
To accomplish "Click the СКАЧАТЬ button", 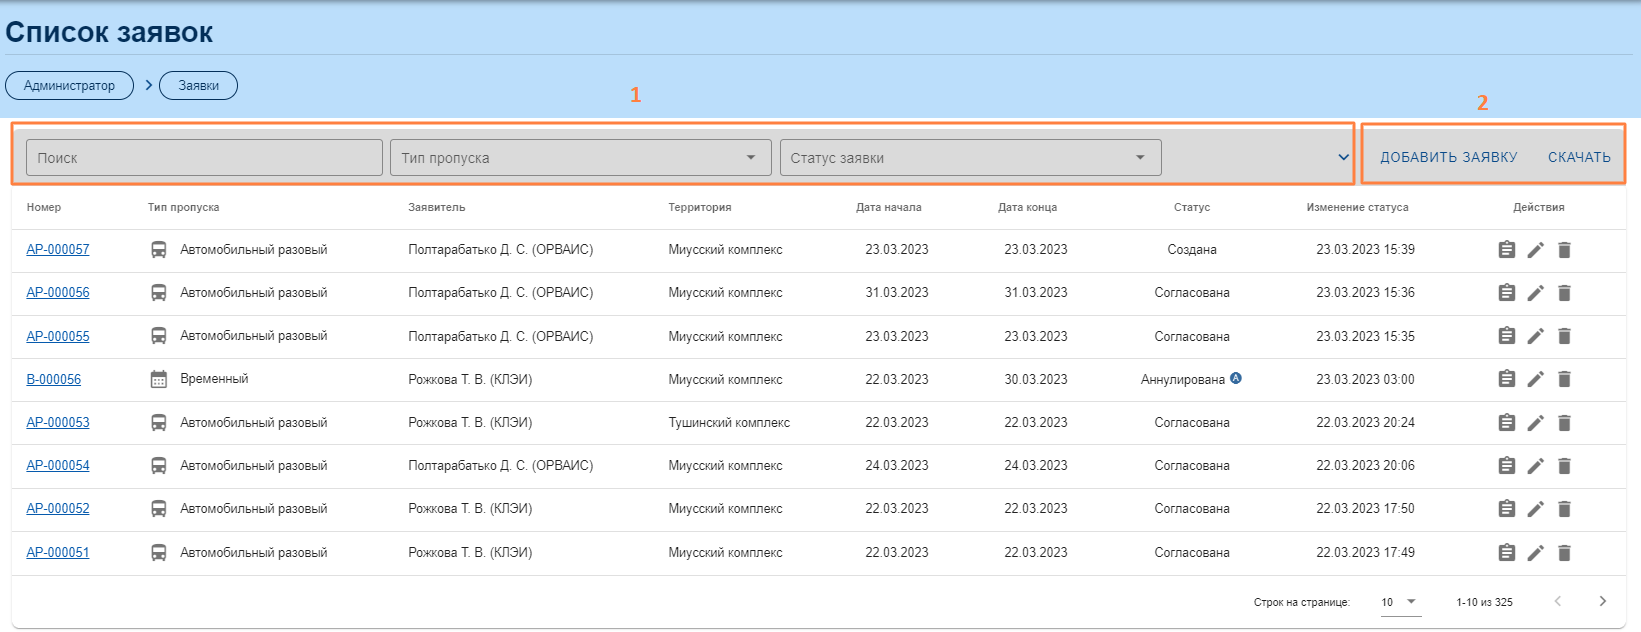I will (x=1579, y=157).
